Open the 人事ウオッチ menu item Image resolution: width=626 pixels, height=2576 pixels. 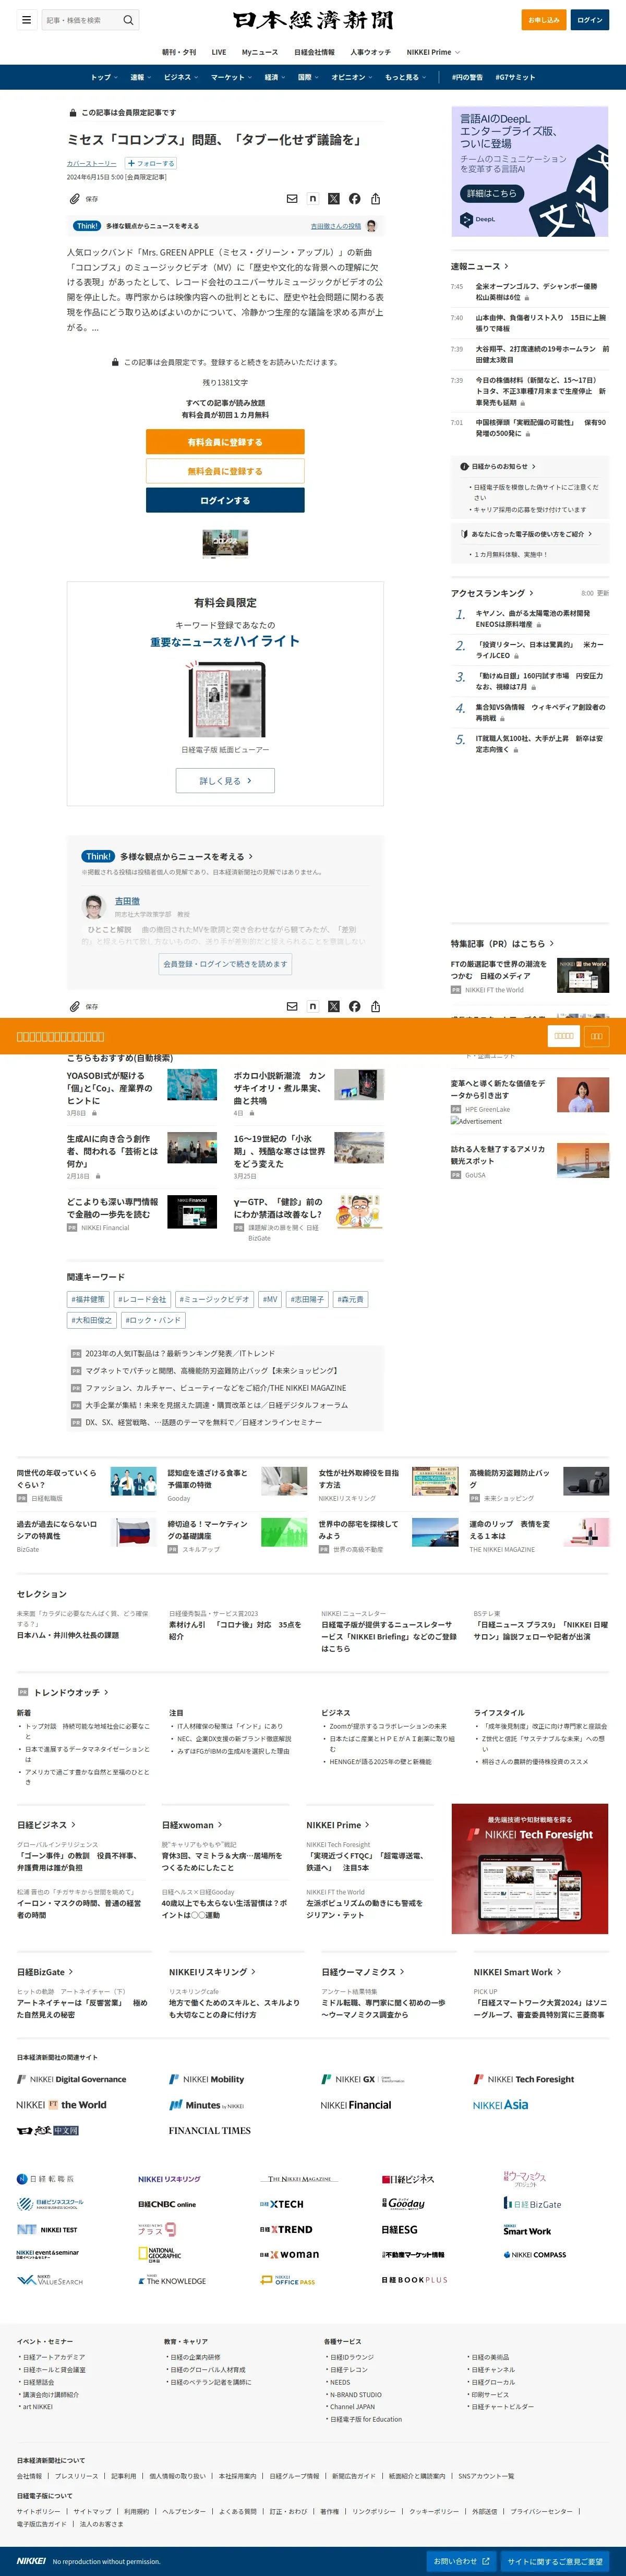tap(370, 52)
